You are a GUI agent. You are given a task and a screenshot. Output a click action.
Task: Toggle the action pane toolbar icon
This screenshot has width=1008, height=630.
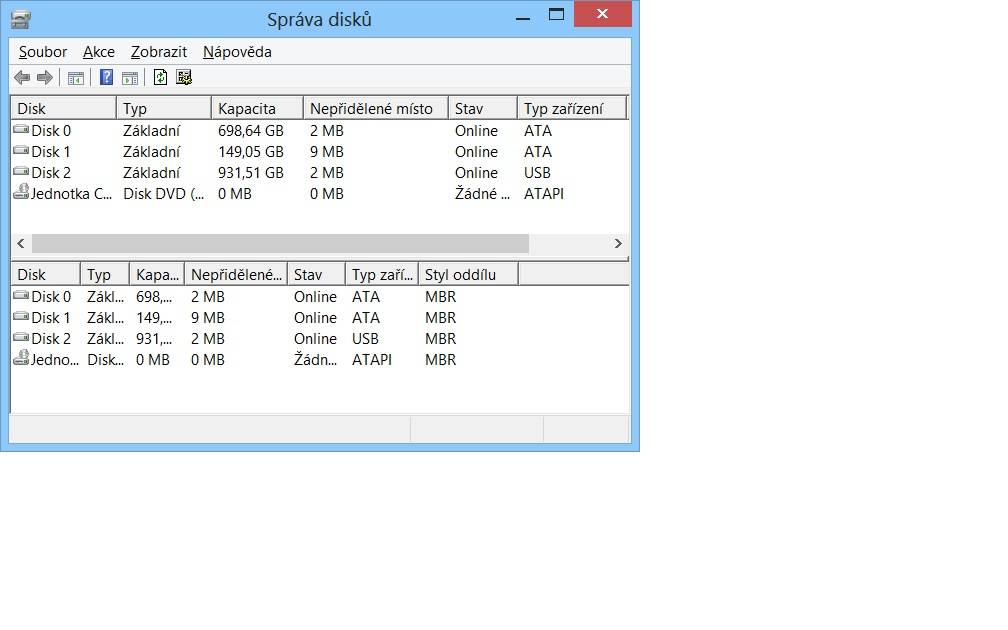pyautogui.click(x=130, y=78)
